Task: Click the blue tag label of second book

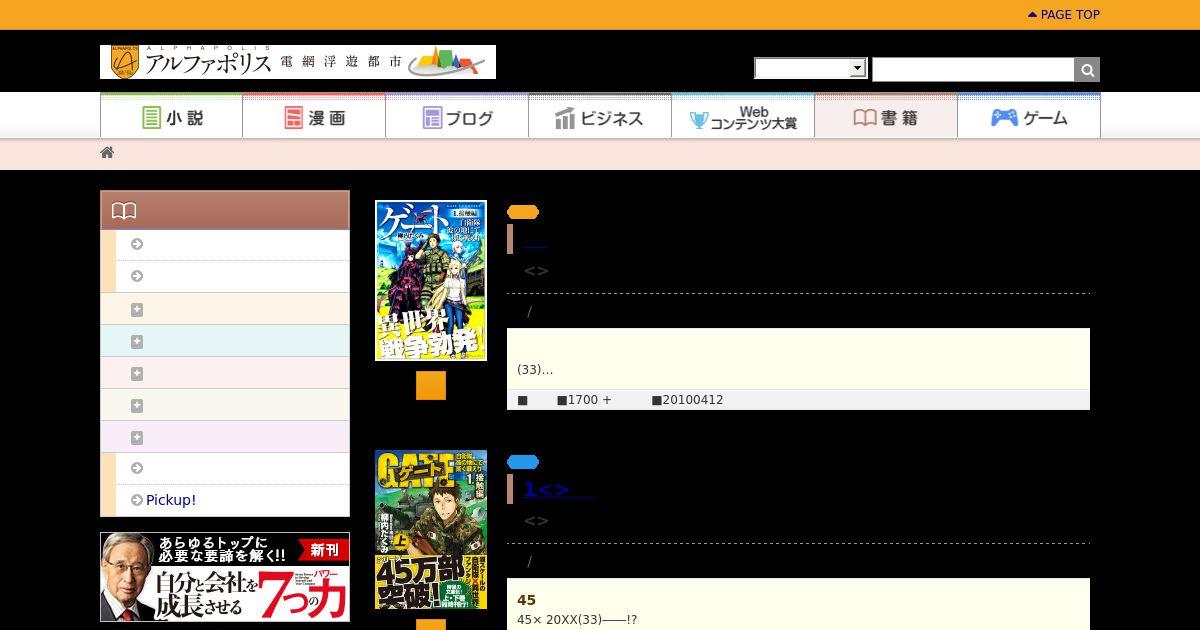Action: [523, 462]
